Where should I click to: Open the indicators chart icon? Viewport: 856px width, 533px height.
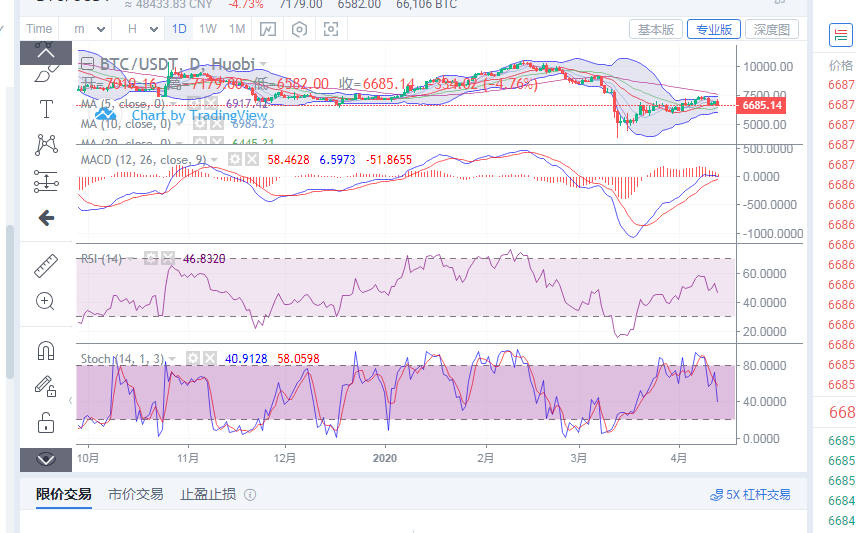(x=268, y=29)
